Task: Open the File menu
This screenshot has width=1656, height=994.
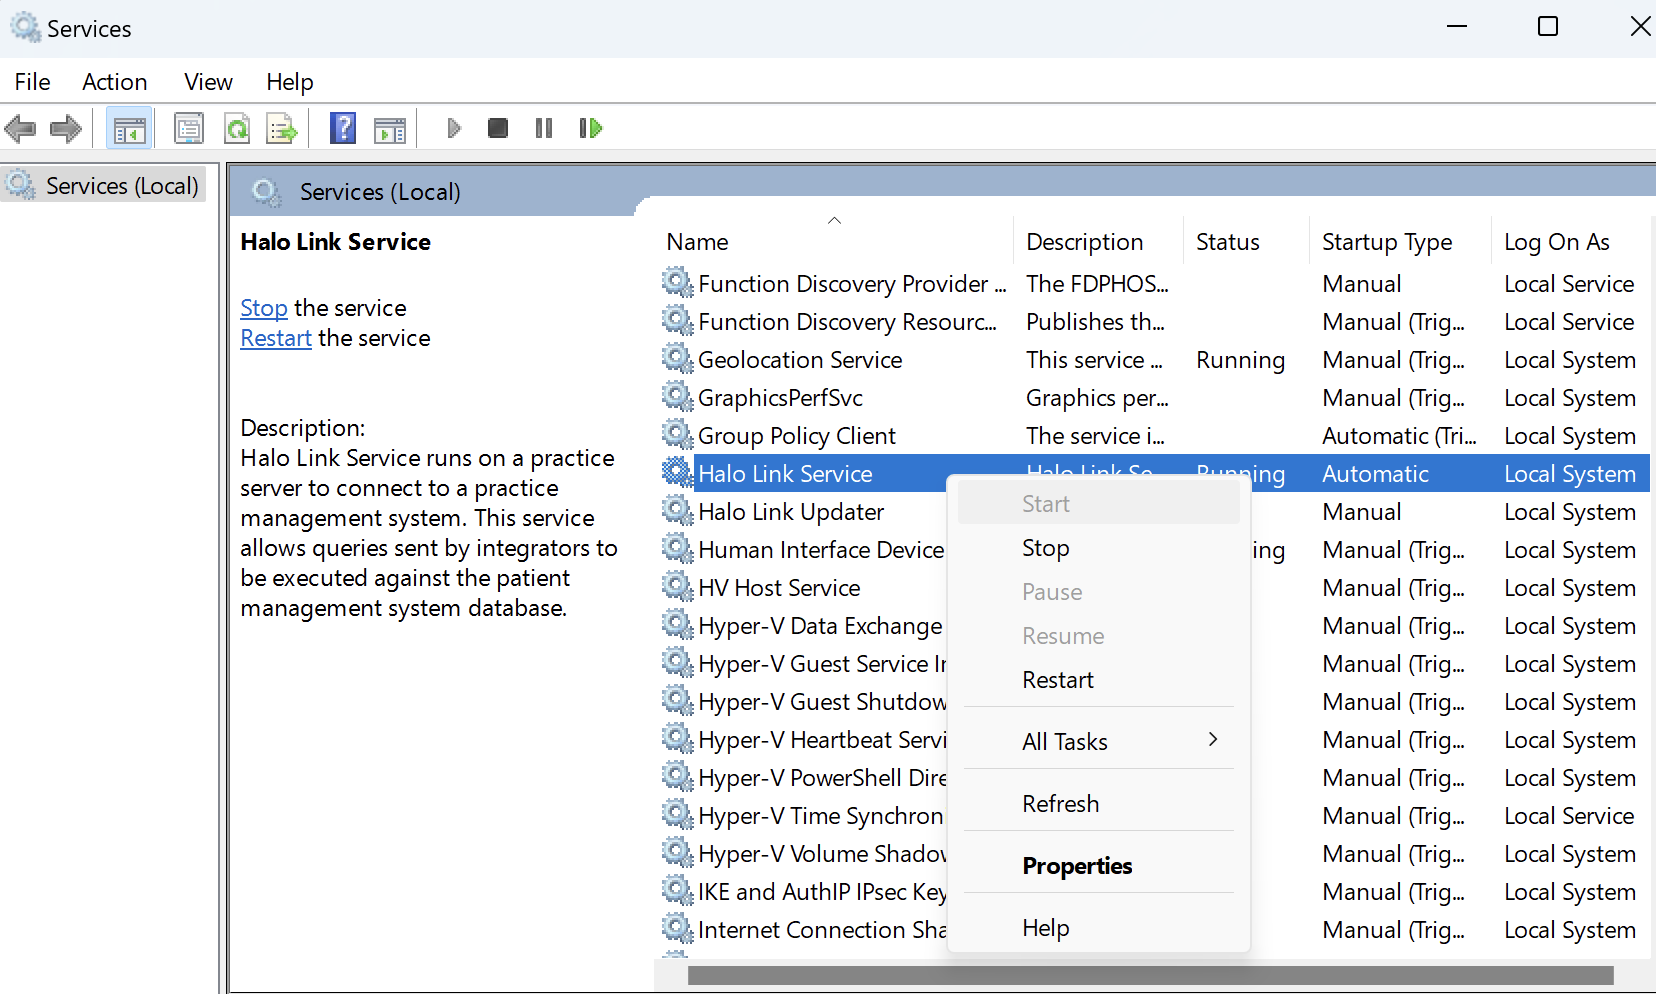Action: point(32,82)
